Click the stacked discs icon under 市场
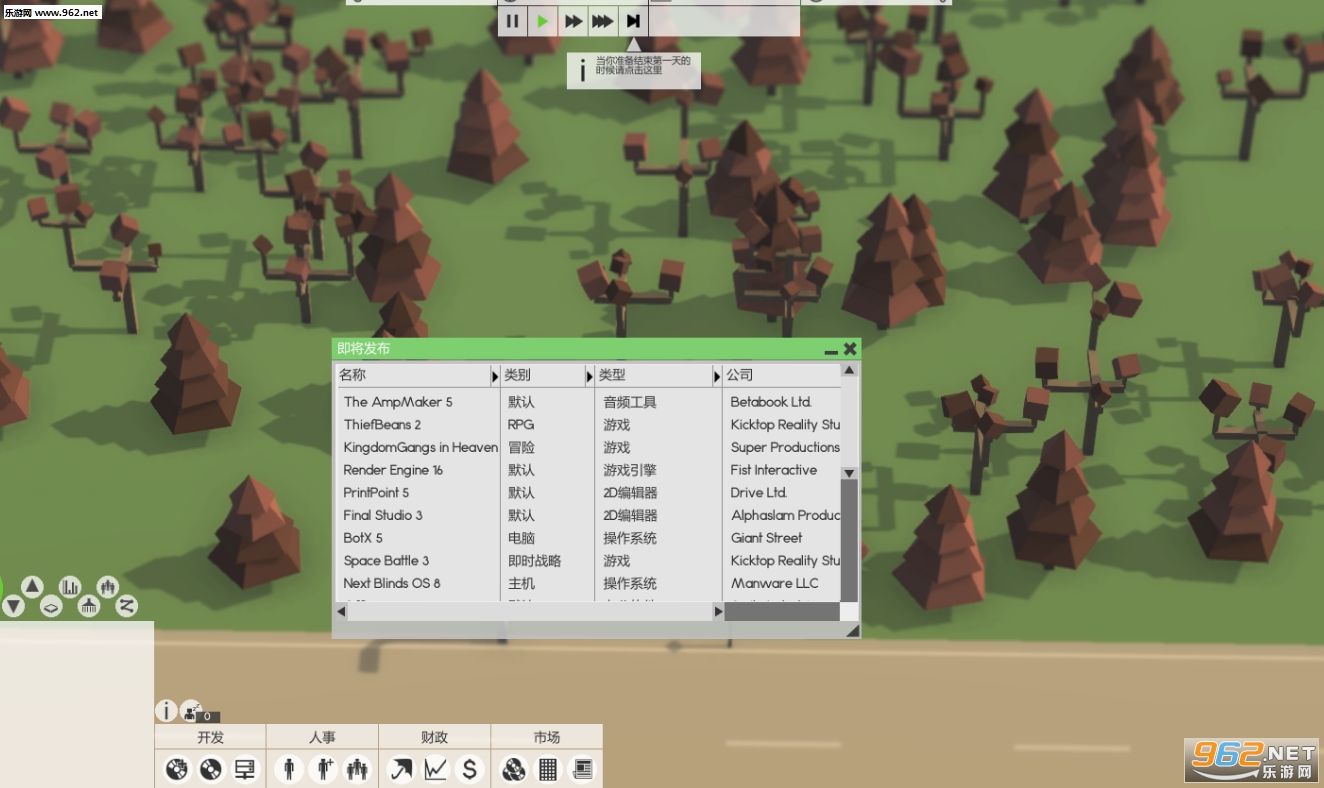 click(x=513, y=769)
